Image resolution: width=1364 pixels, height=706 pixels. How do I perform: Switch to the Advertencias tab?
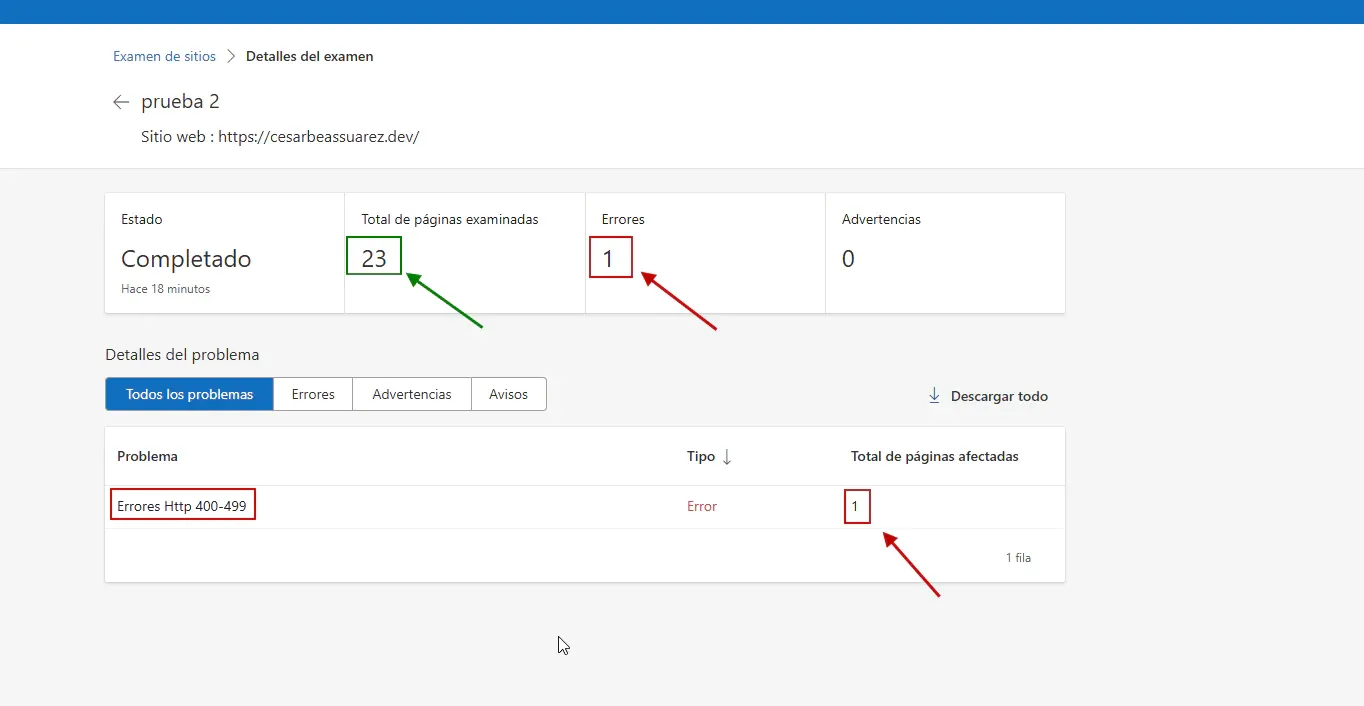pyautogui.click(x=411, y=393)
